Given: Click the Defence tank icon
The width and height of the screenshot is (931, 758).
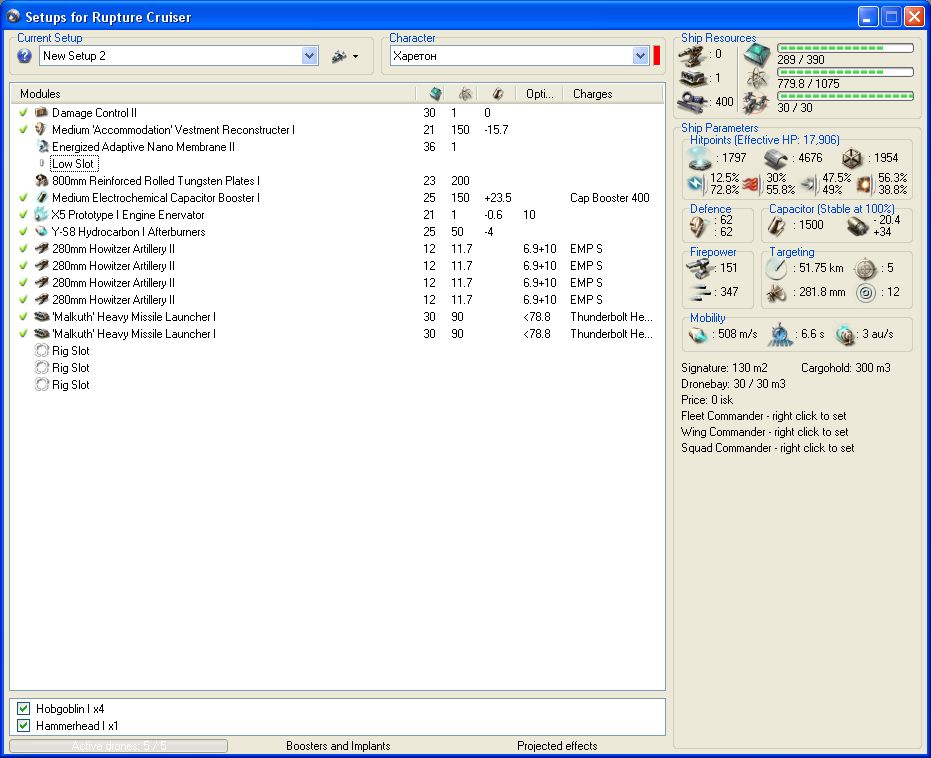Looking at the screenshot, I should (698, 226).
